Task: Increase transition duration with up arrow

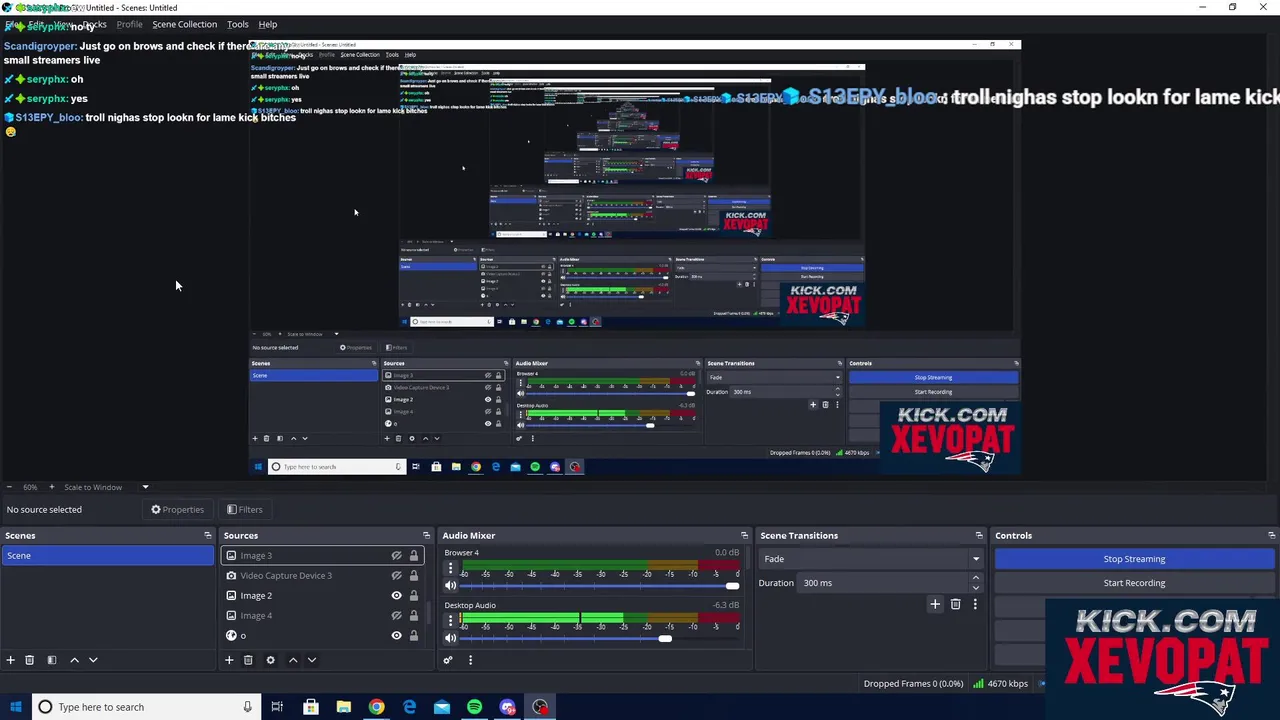Action: tap(976, 578)
